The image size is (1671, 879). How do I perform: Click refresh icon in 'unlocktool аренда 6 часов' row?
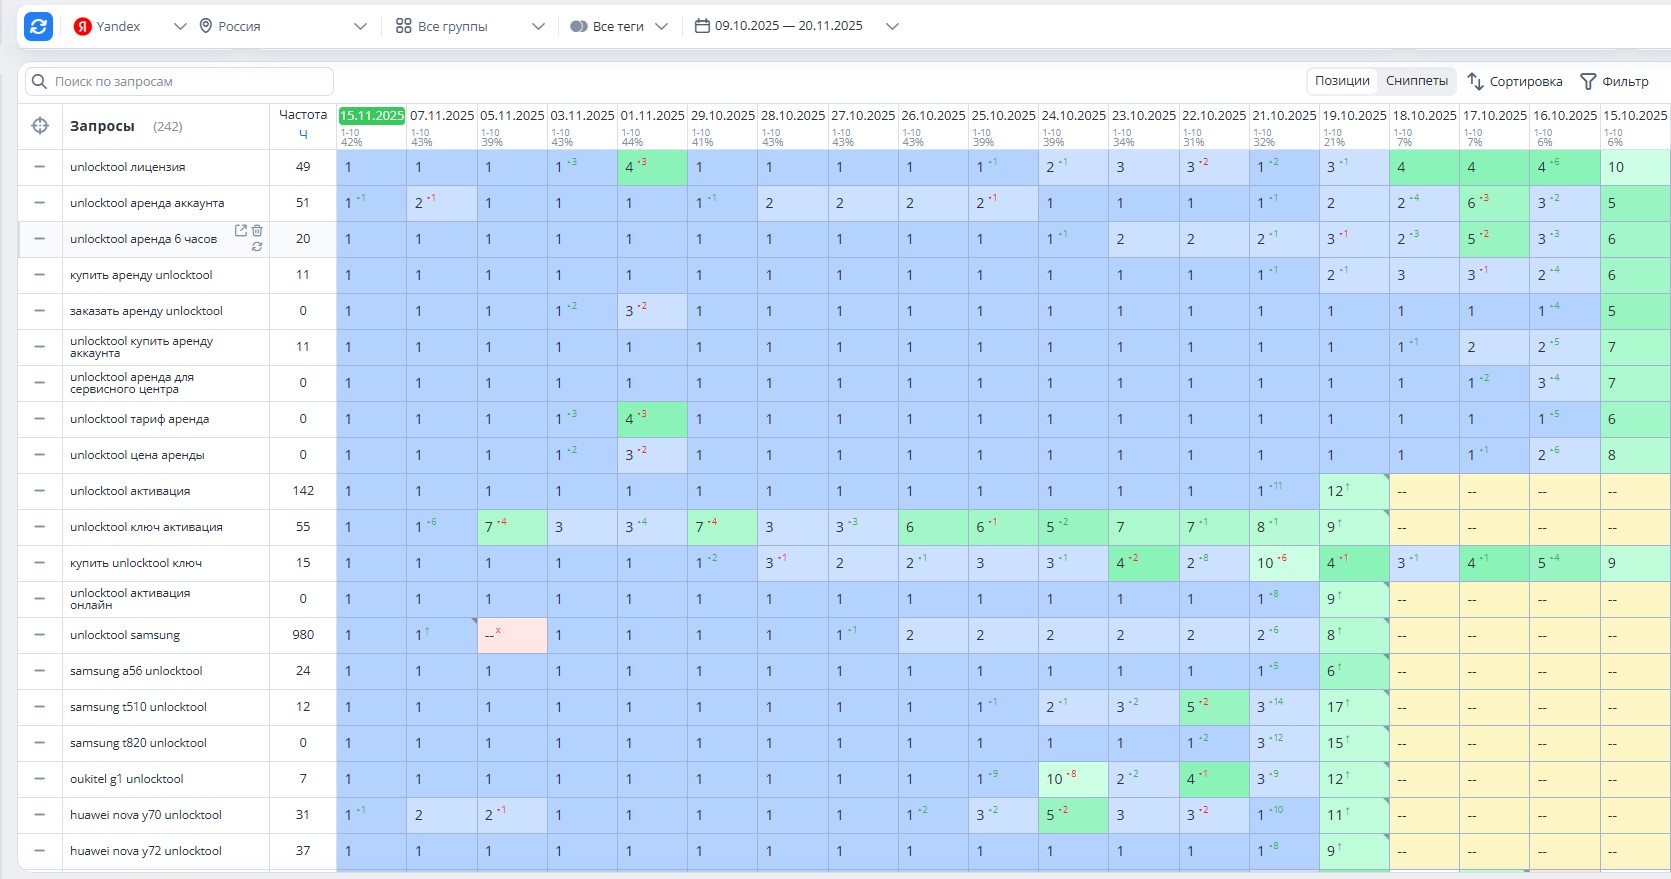[x=257, y=246]
